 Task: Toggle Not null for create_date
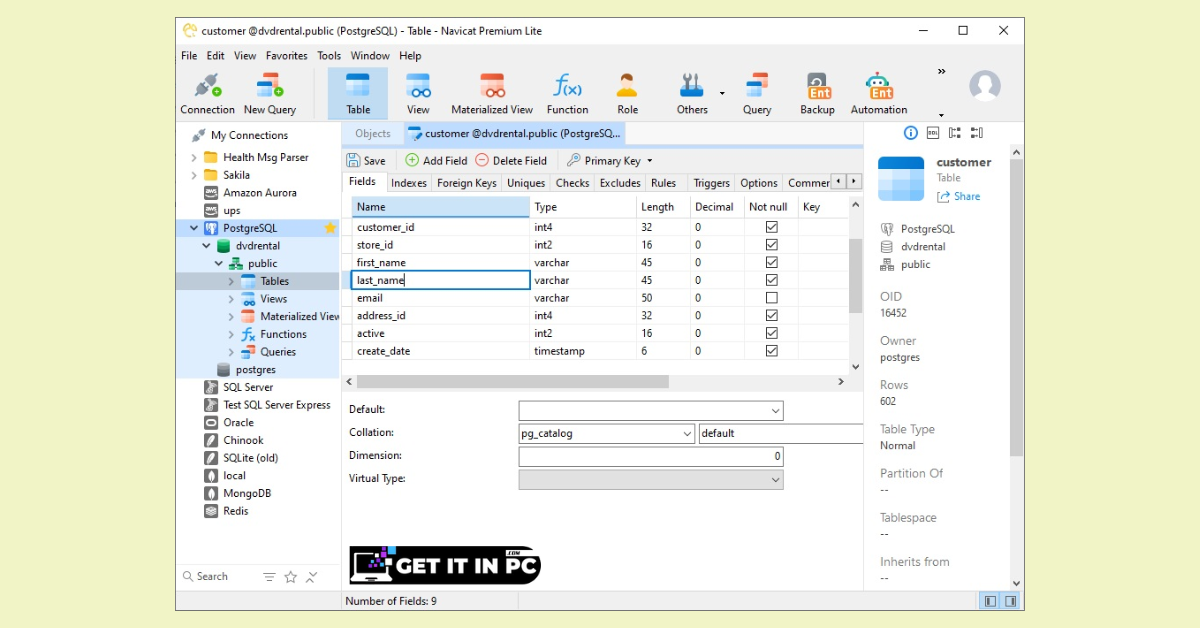771,351
